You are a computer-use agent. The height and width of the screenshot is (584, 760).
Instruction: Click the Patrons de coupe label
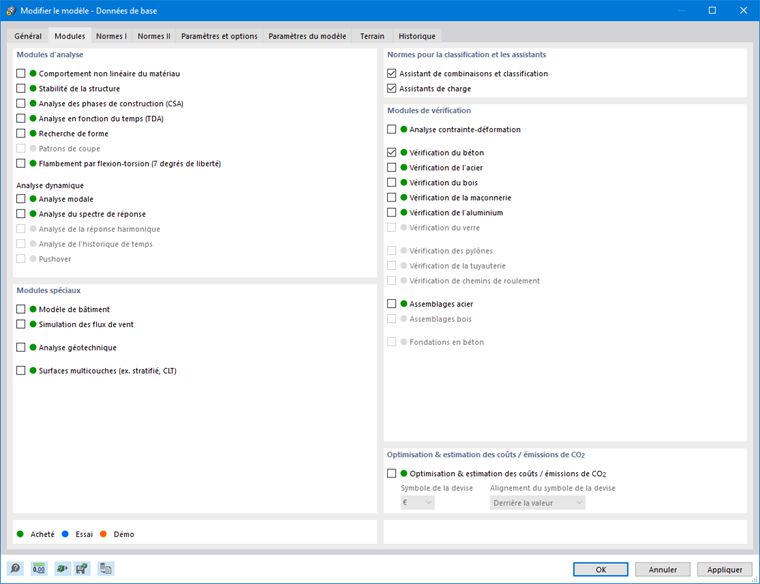click(69, 149)
